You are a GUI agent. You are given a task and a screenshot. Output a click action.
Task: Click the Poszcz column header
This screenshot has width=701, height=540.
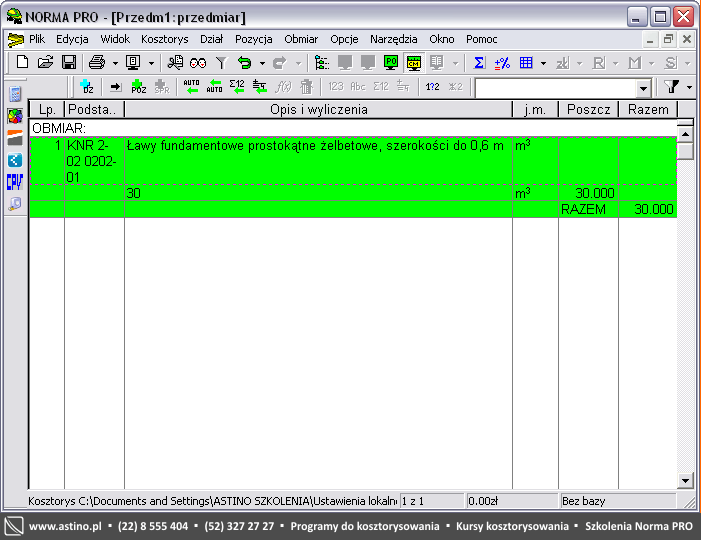click(x=588, y=110)
